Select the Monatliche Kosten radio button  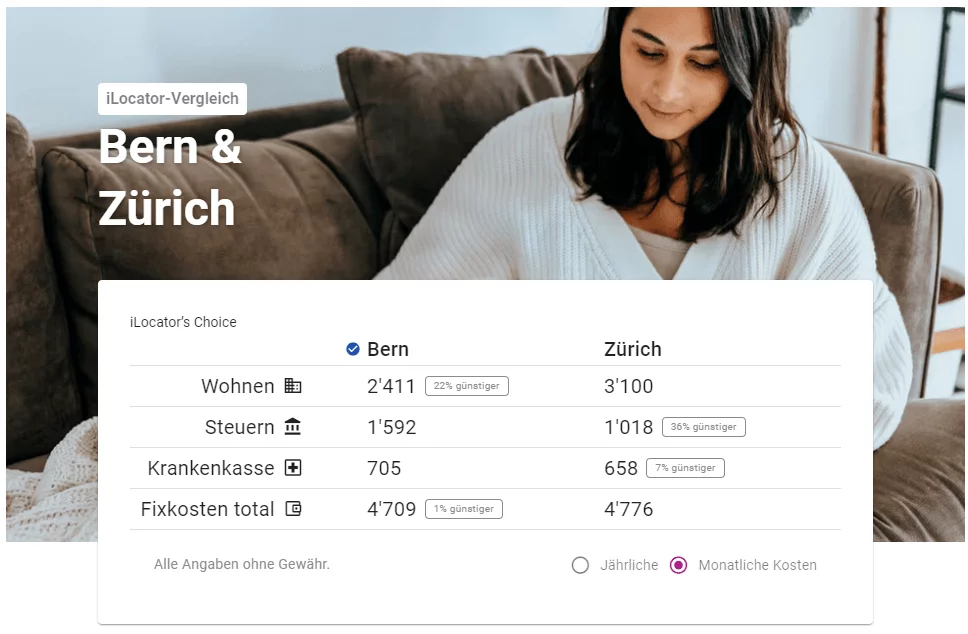[x=678, y=565]
